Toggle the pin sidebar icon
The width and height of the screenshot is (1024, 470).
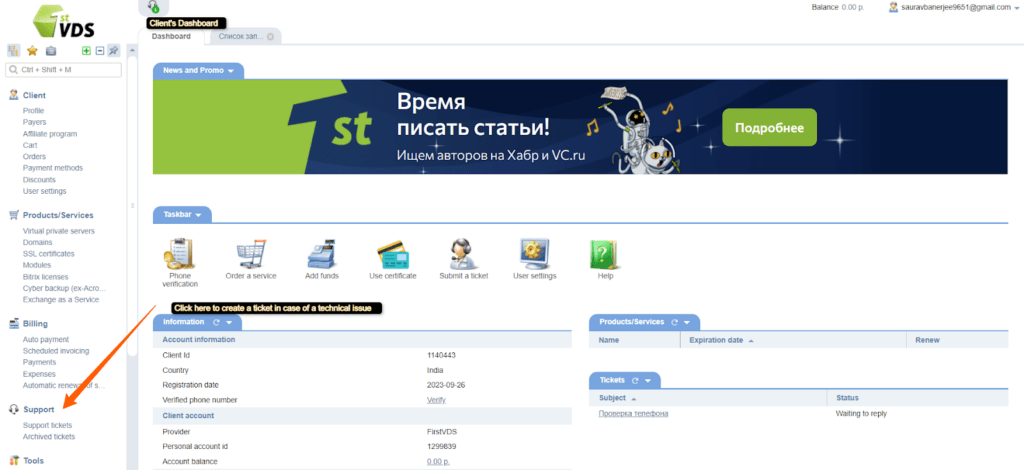(114, 50)
